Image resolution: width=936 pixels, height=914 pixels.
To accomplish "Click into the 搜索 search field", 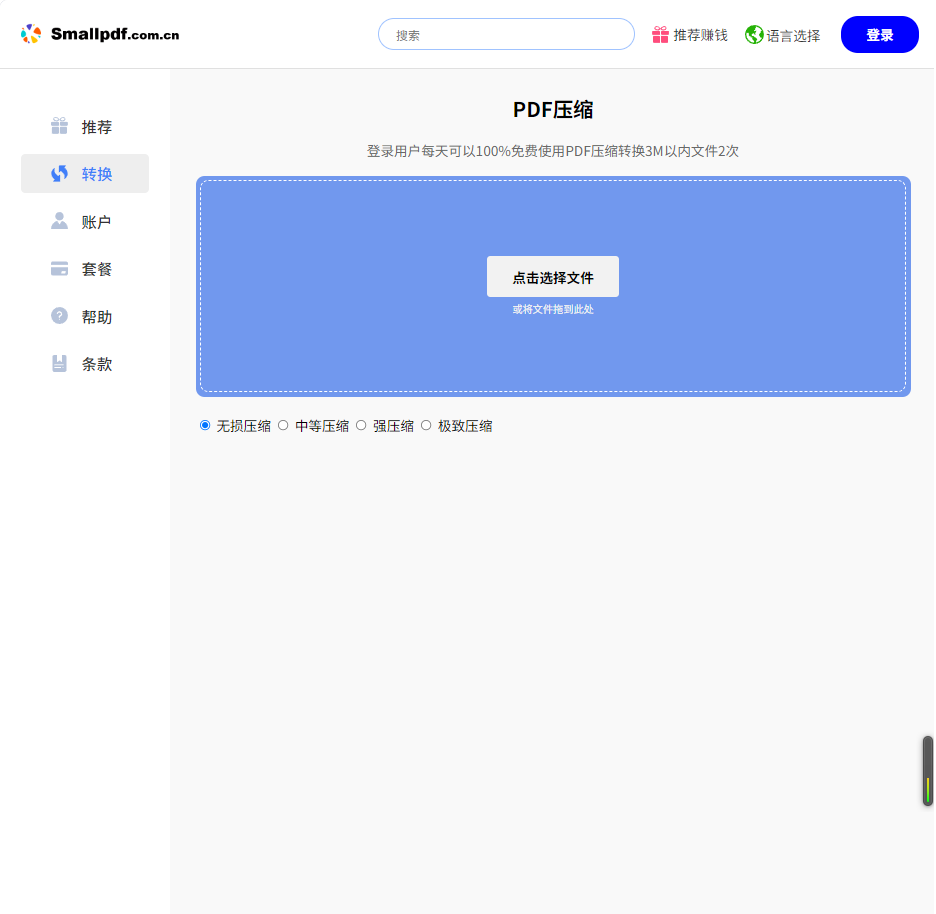I will (506, 35).
